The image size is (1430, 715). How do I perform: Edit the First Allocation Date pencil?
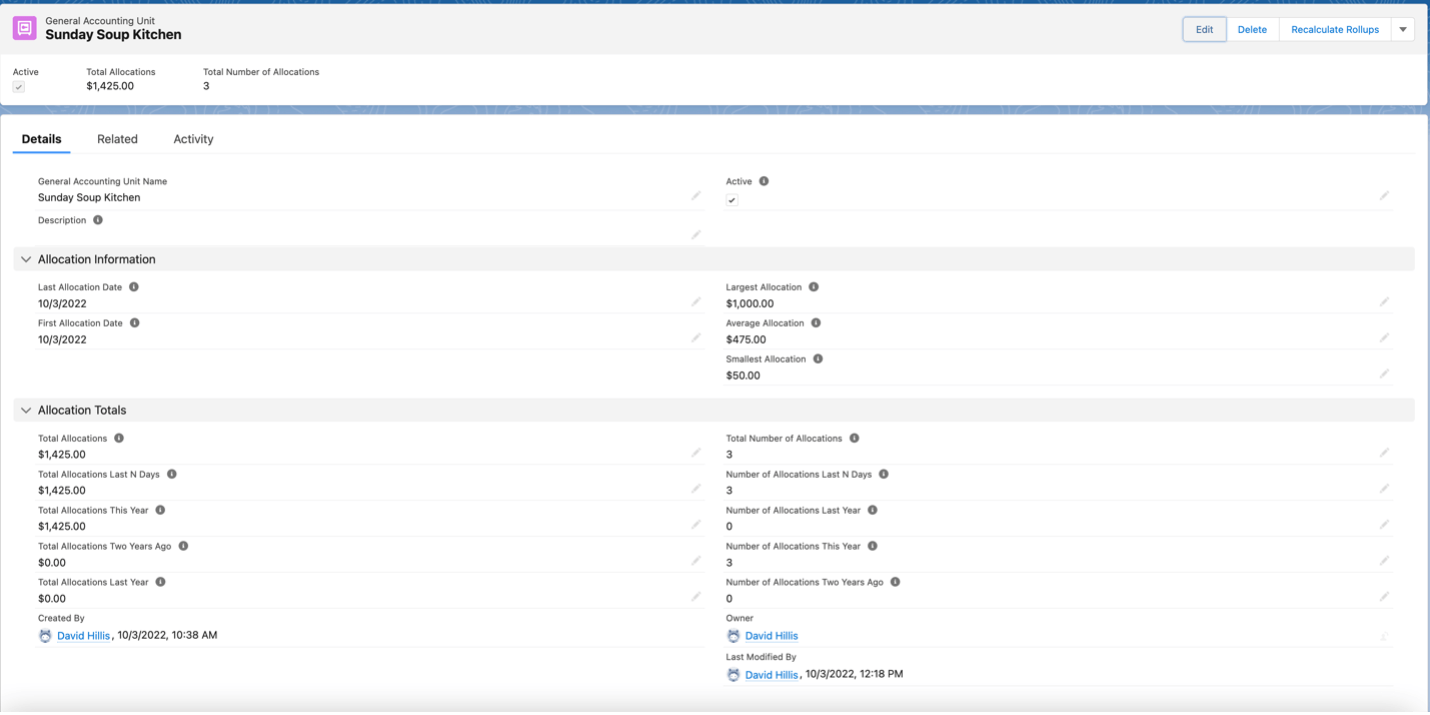[696, 338]
